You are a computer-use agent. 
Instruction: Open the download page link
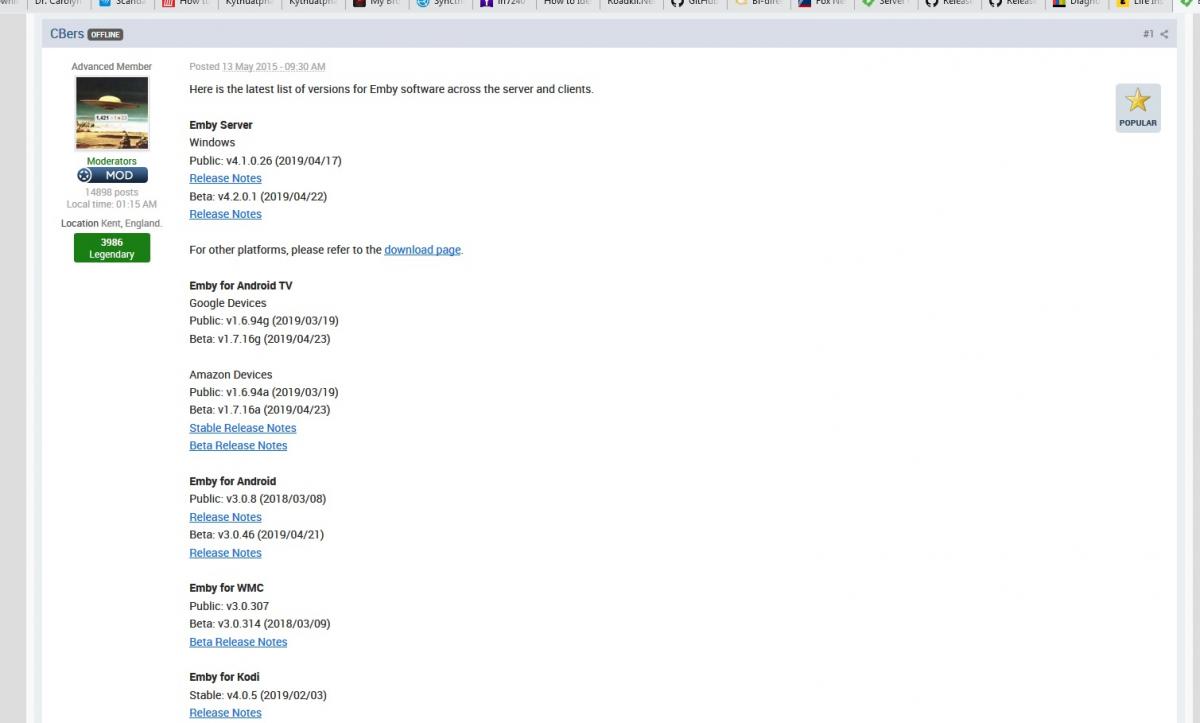(422, 250)
